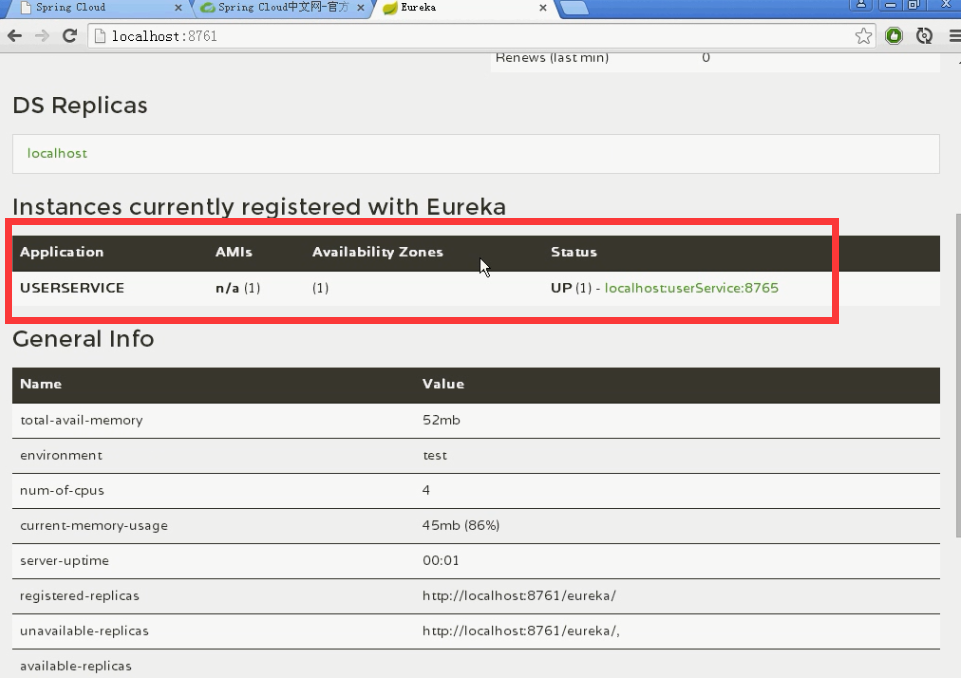Open the localhost DS replica link
The width and height of the screenshot is (961, 678).
click(x=57, y=153)
